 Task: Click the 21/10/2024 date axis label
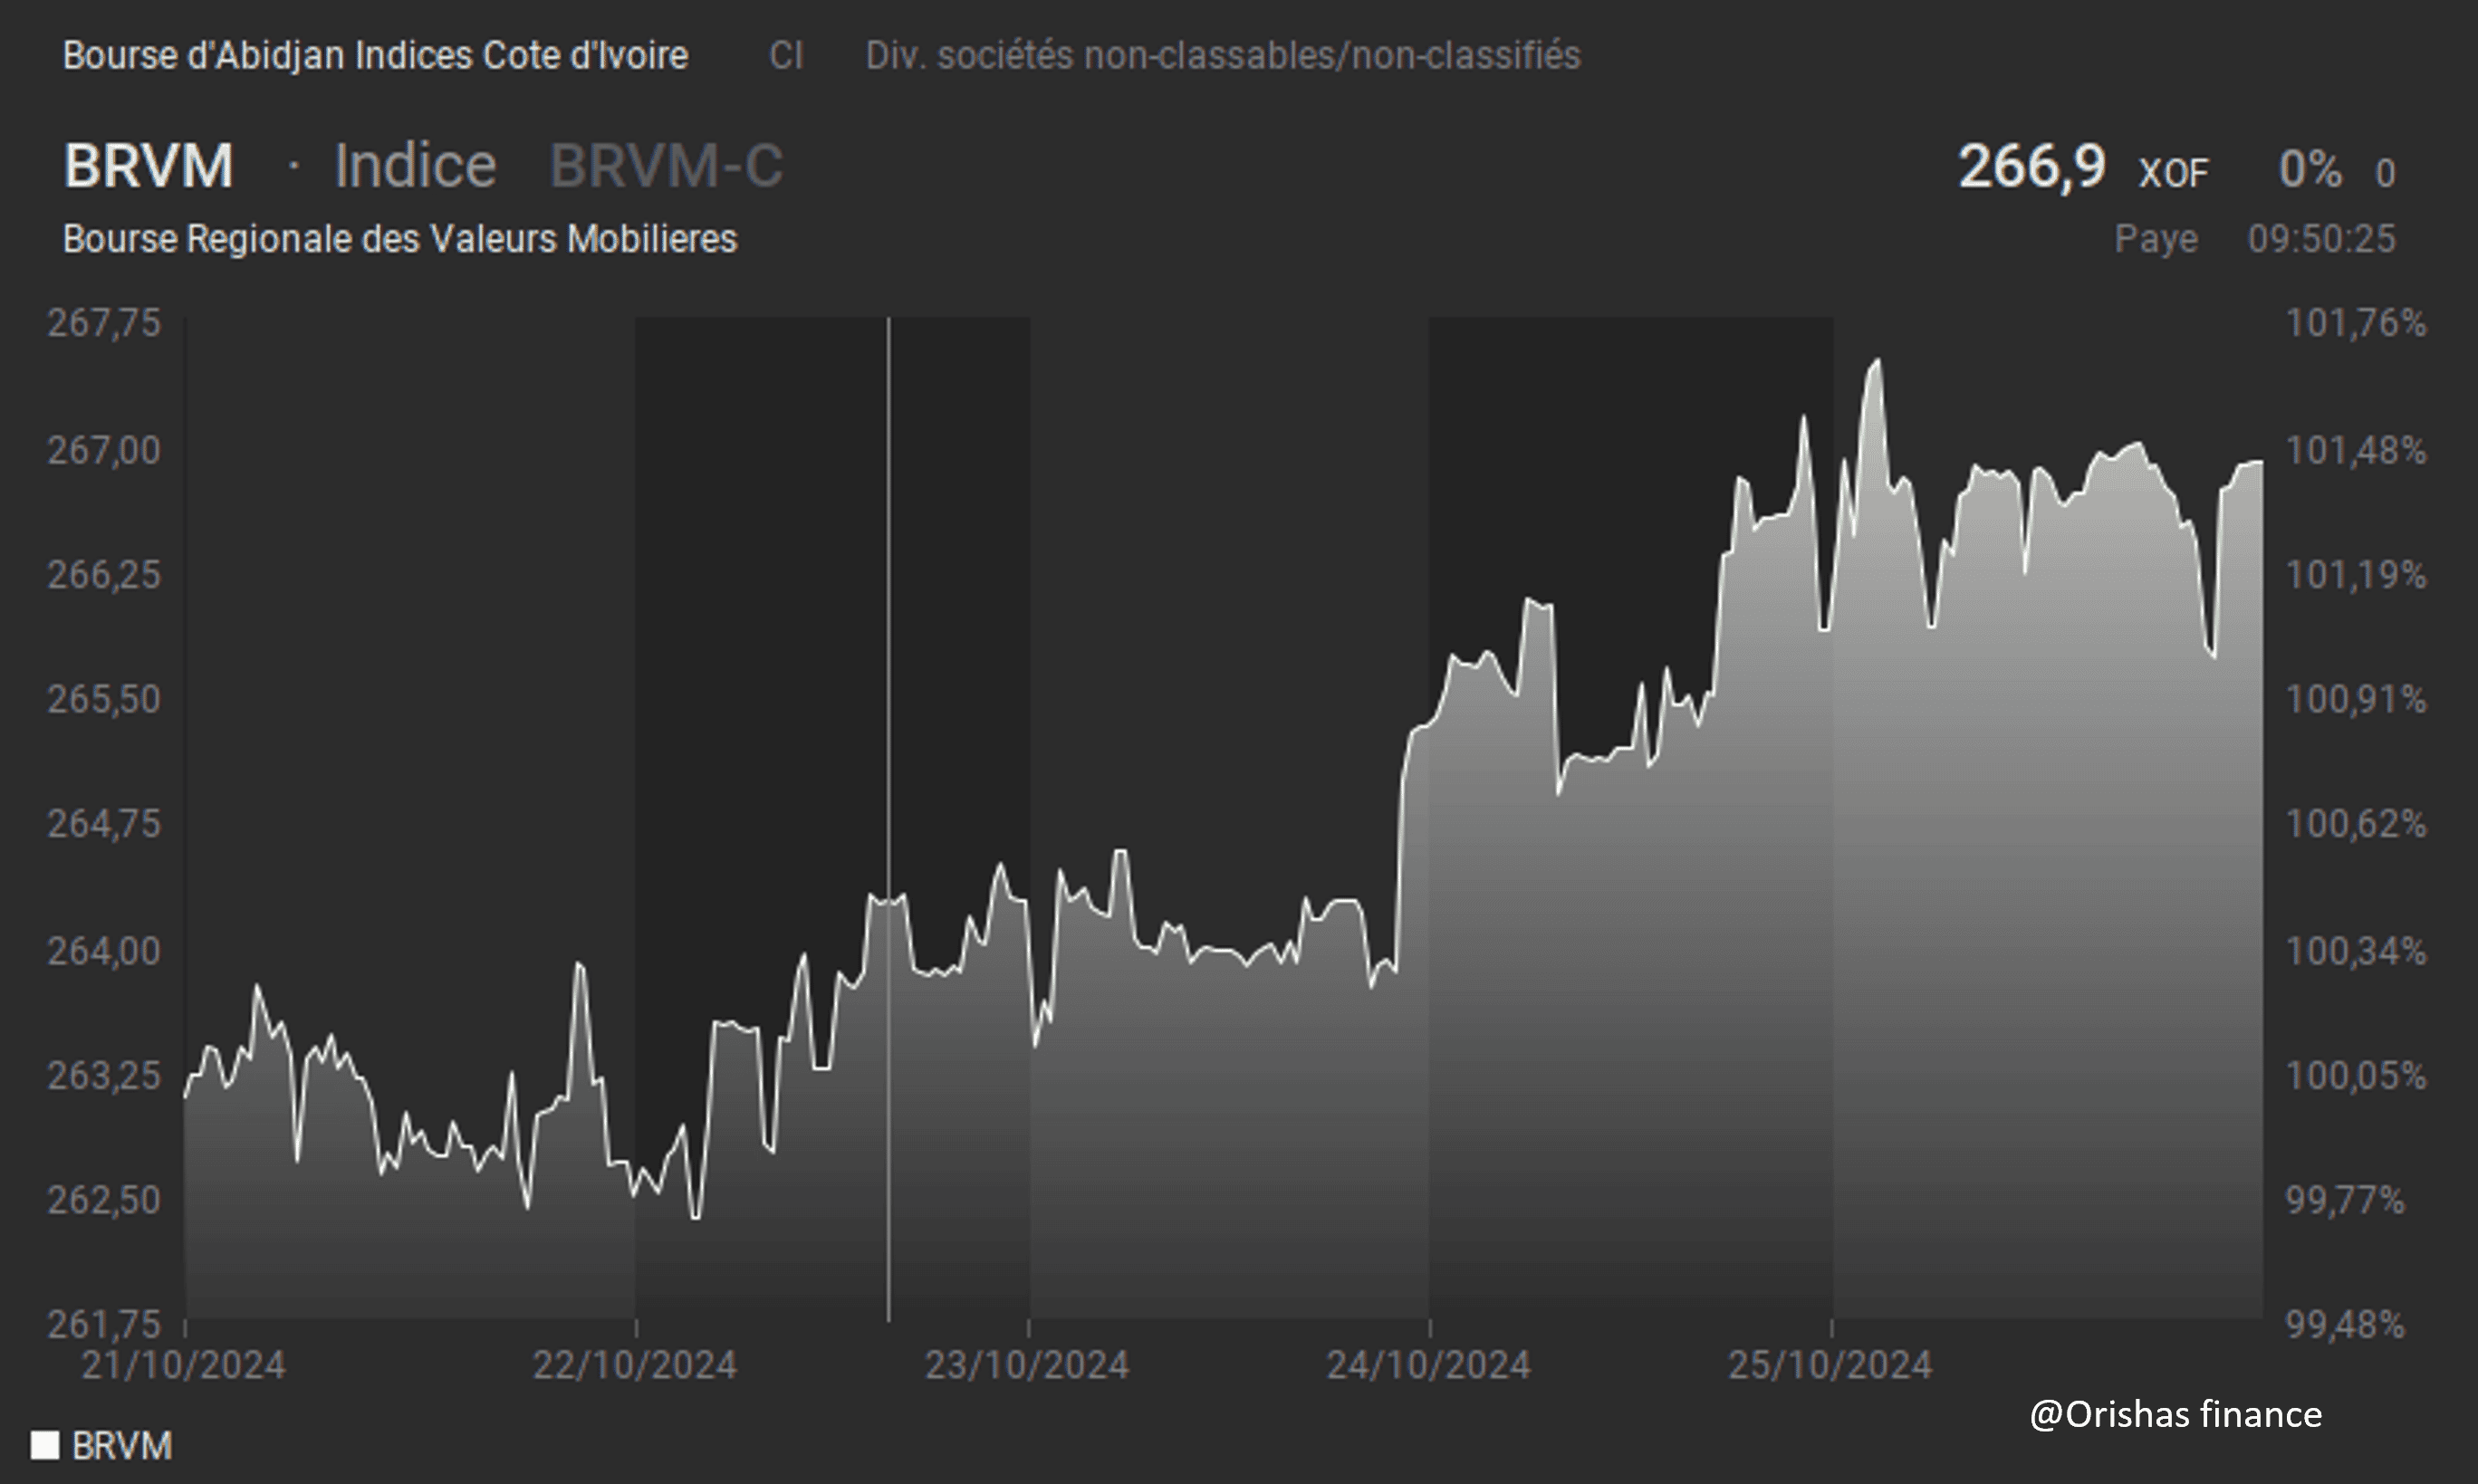(x=183, y=1365)
